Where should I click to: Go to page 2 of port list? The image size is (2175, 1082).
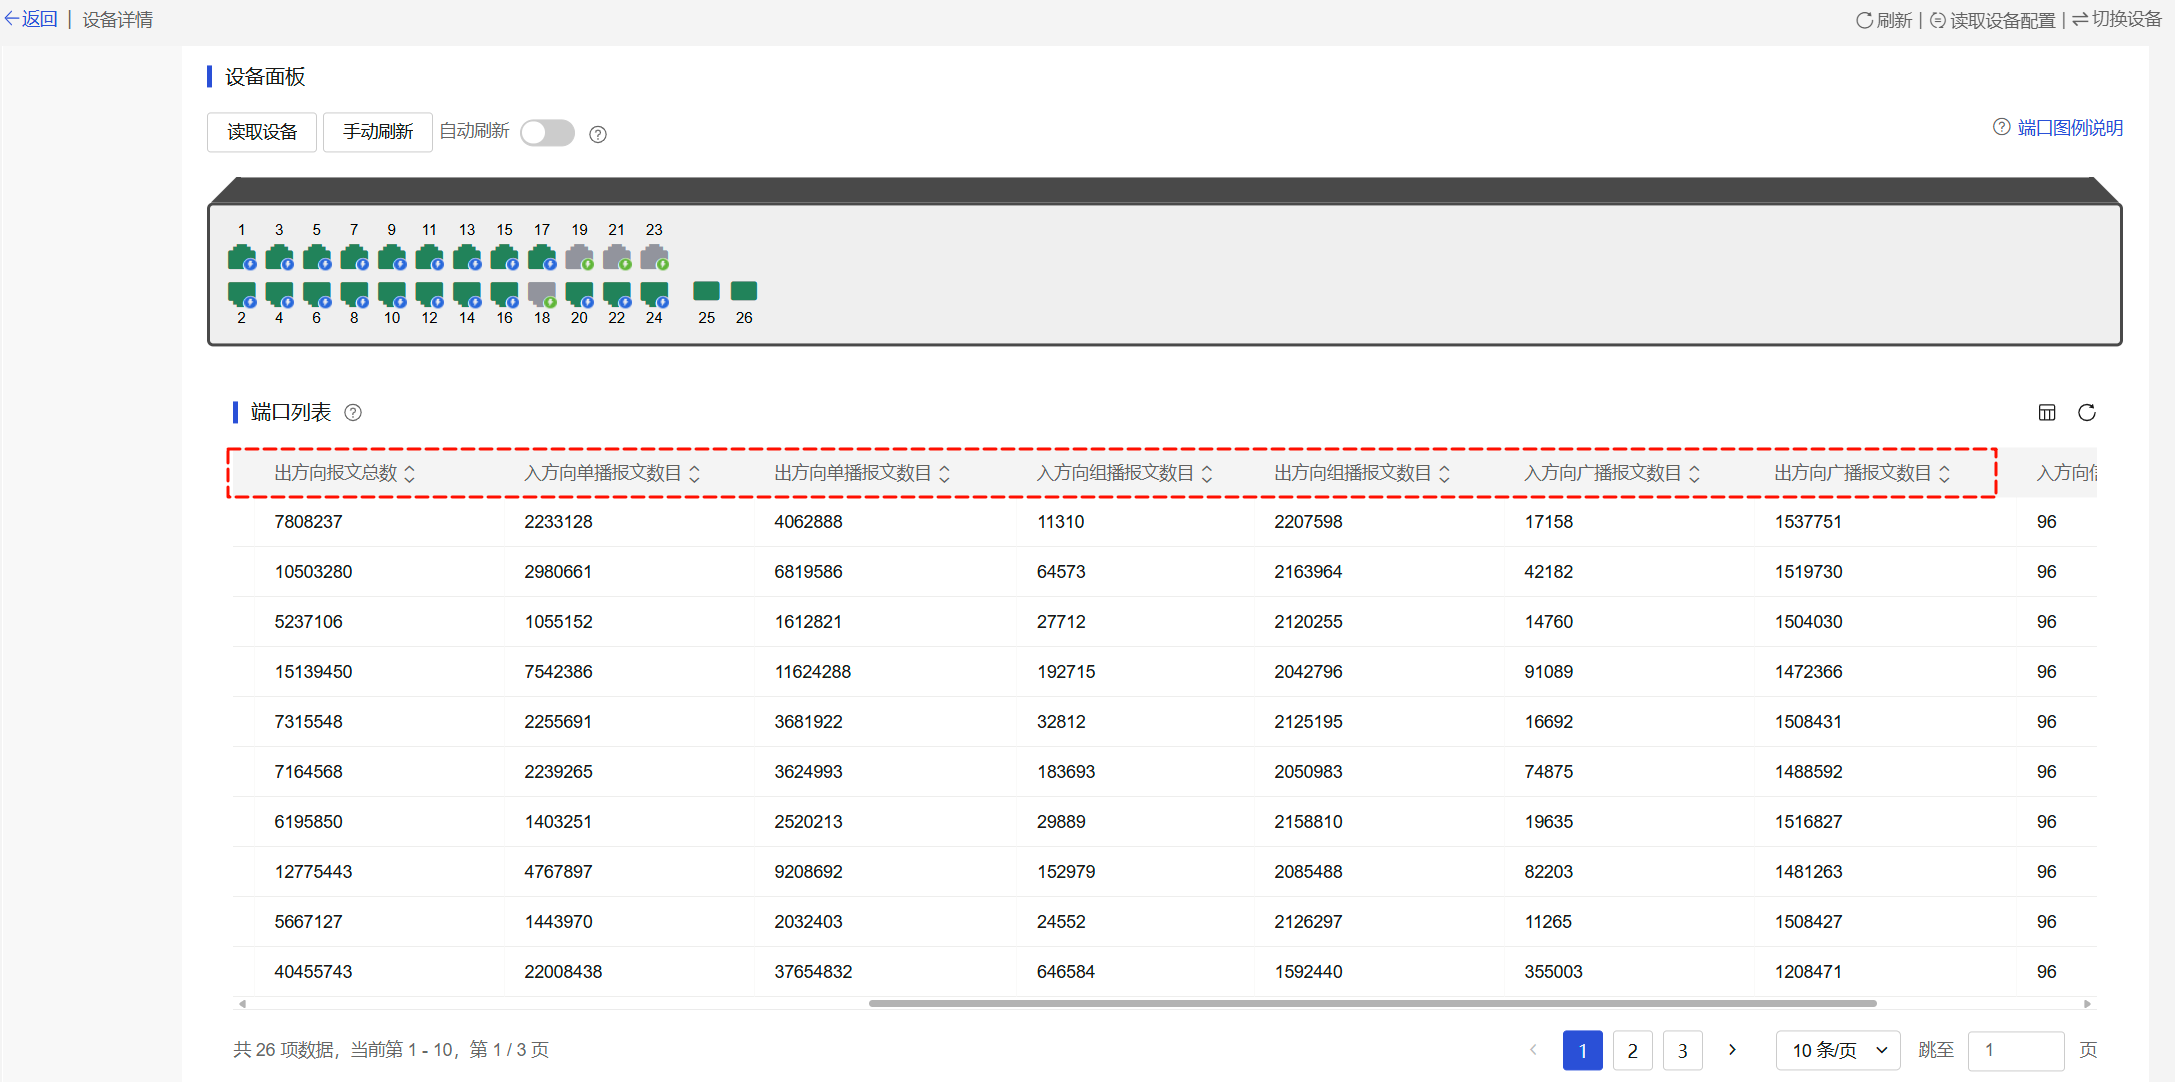pos(1632,1050)
